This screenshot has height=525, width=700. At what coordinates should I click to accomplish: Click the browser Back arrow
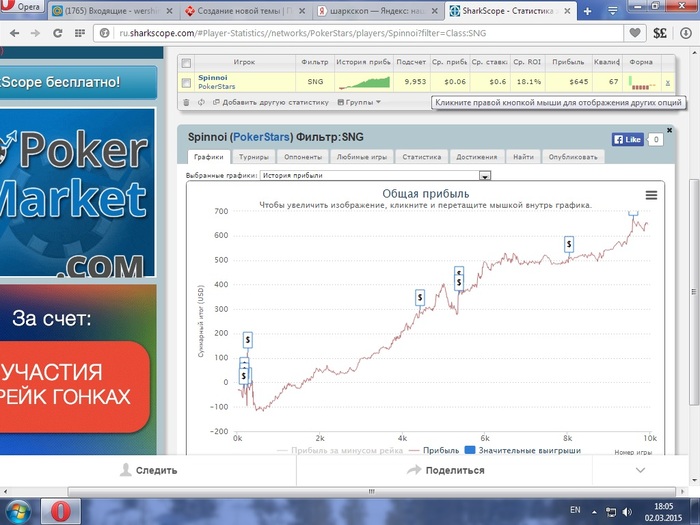[x=14, y=33]
